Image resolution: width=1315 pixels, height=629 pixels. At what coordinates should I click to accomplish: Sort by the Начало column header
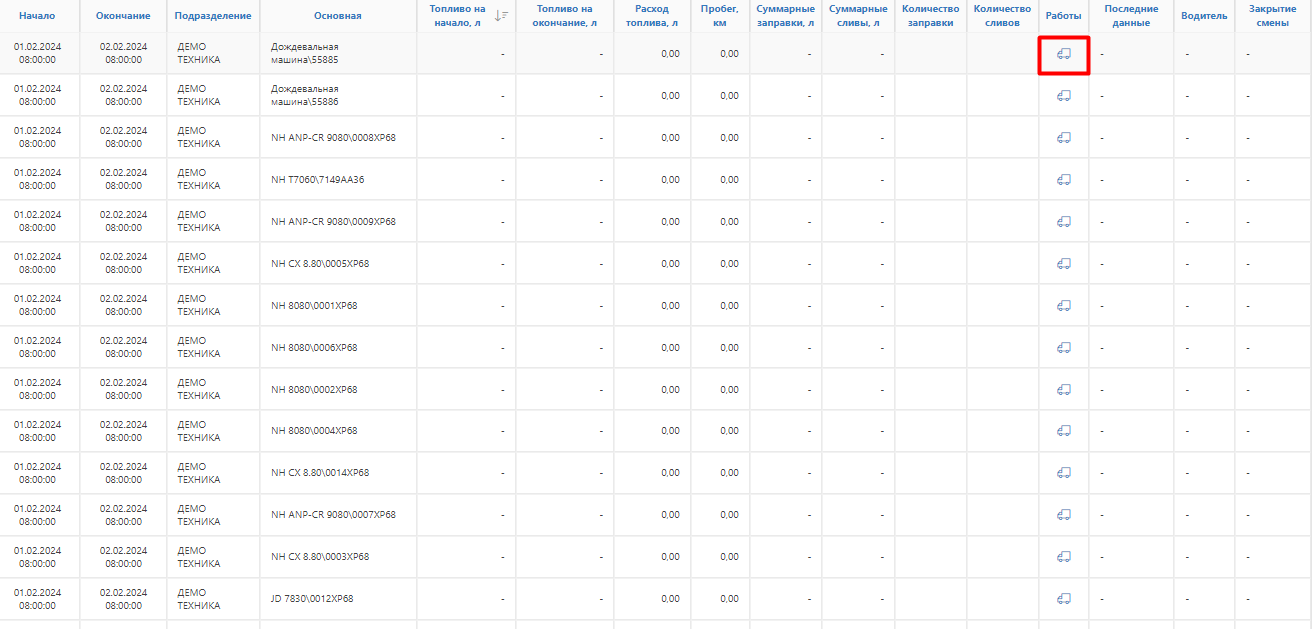point(37,16)
